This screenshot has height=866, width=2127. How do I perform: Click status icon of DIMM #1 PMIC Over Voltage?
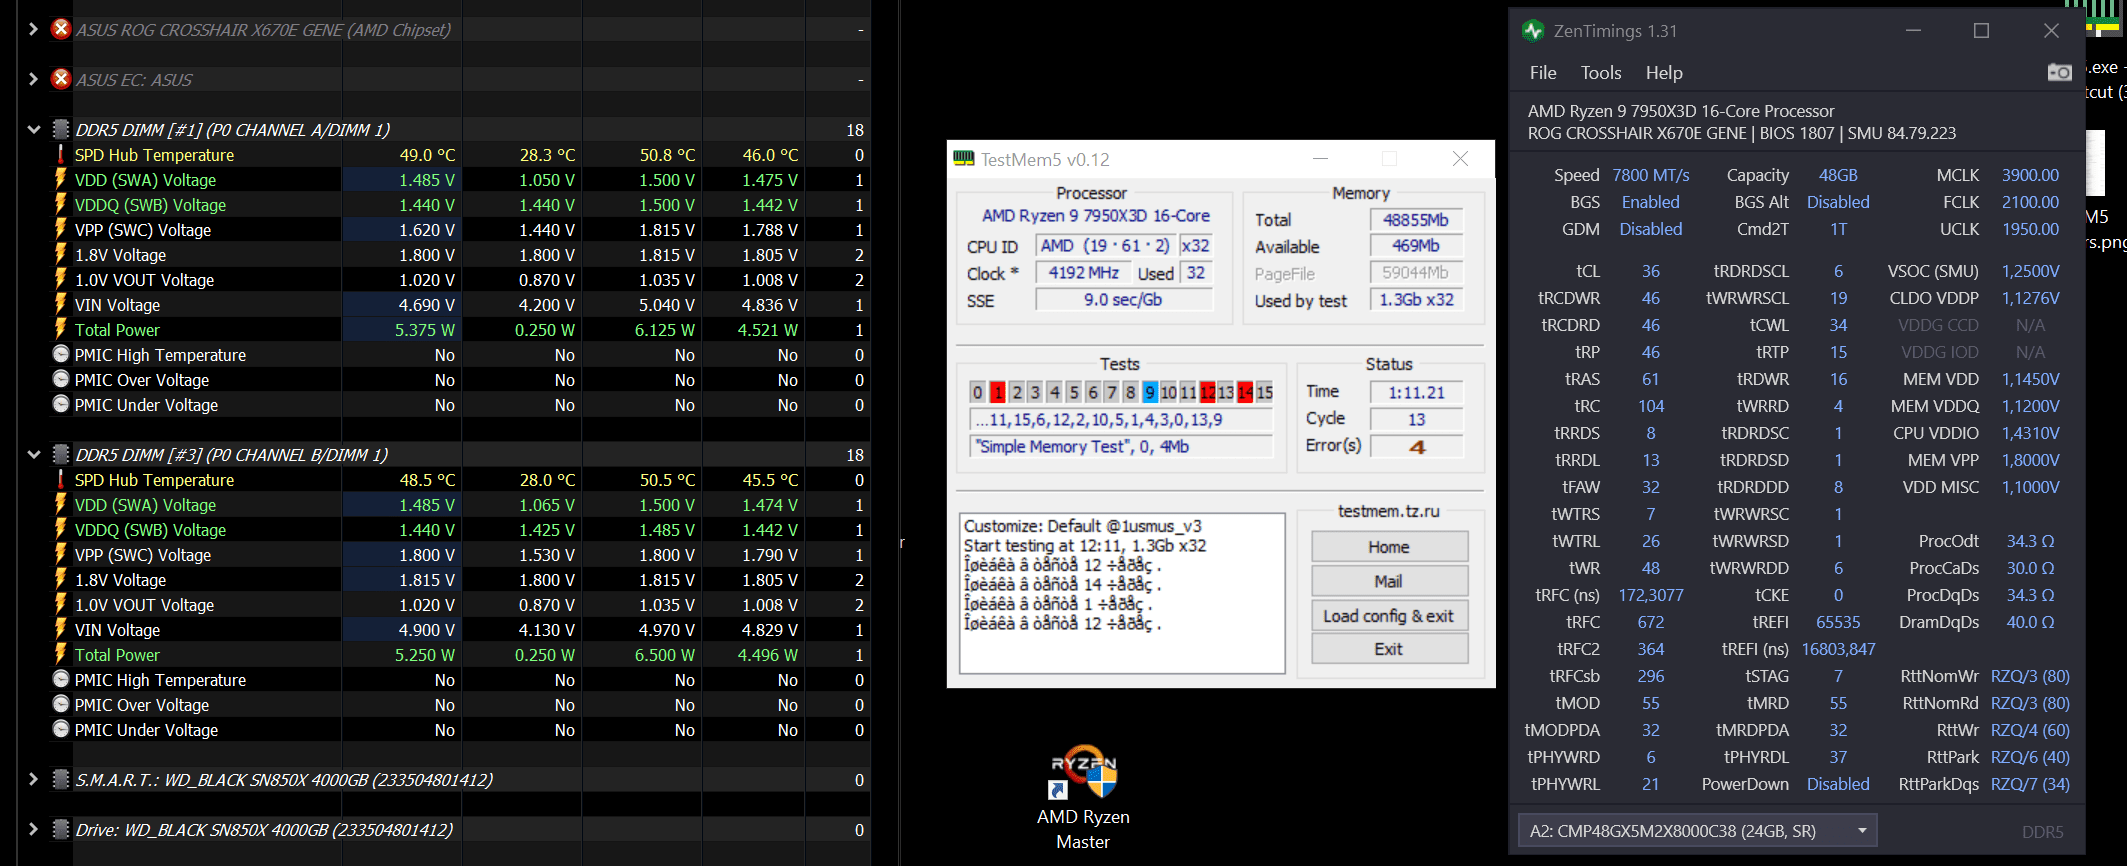click(61, 379)
